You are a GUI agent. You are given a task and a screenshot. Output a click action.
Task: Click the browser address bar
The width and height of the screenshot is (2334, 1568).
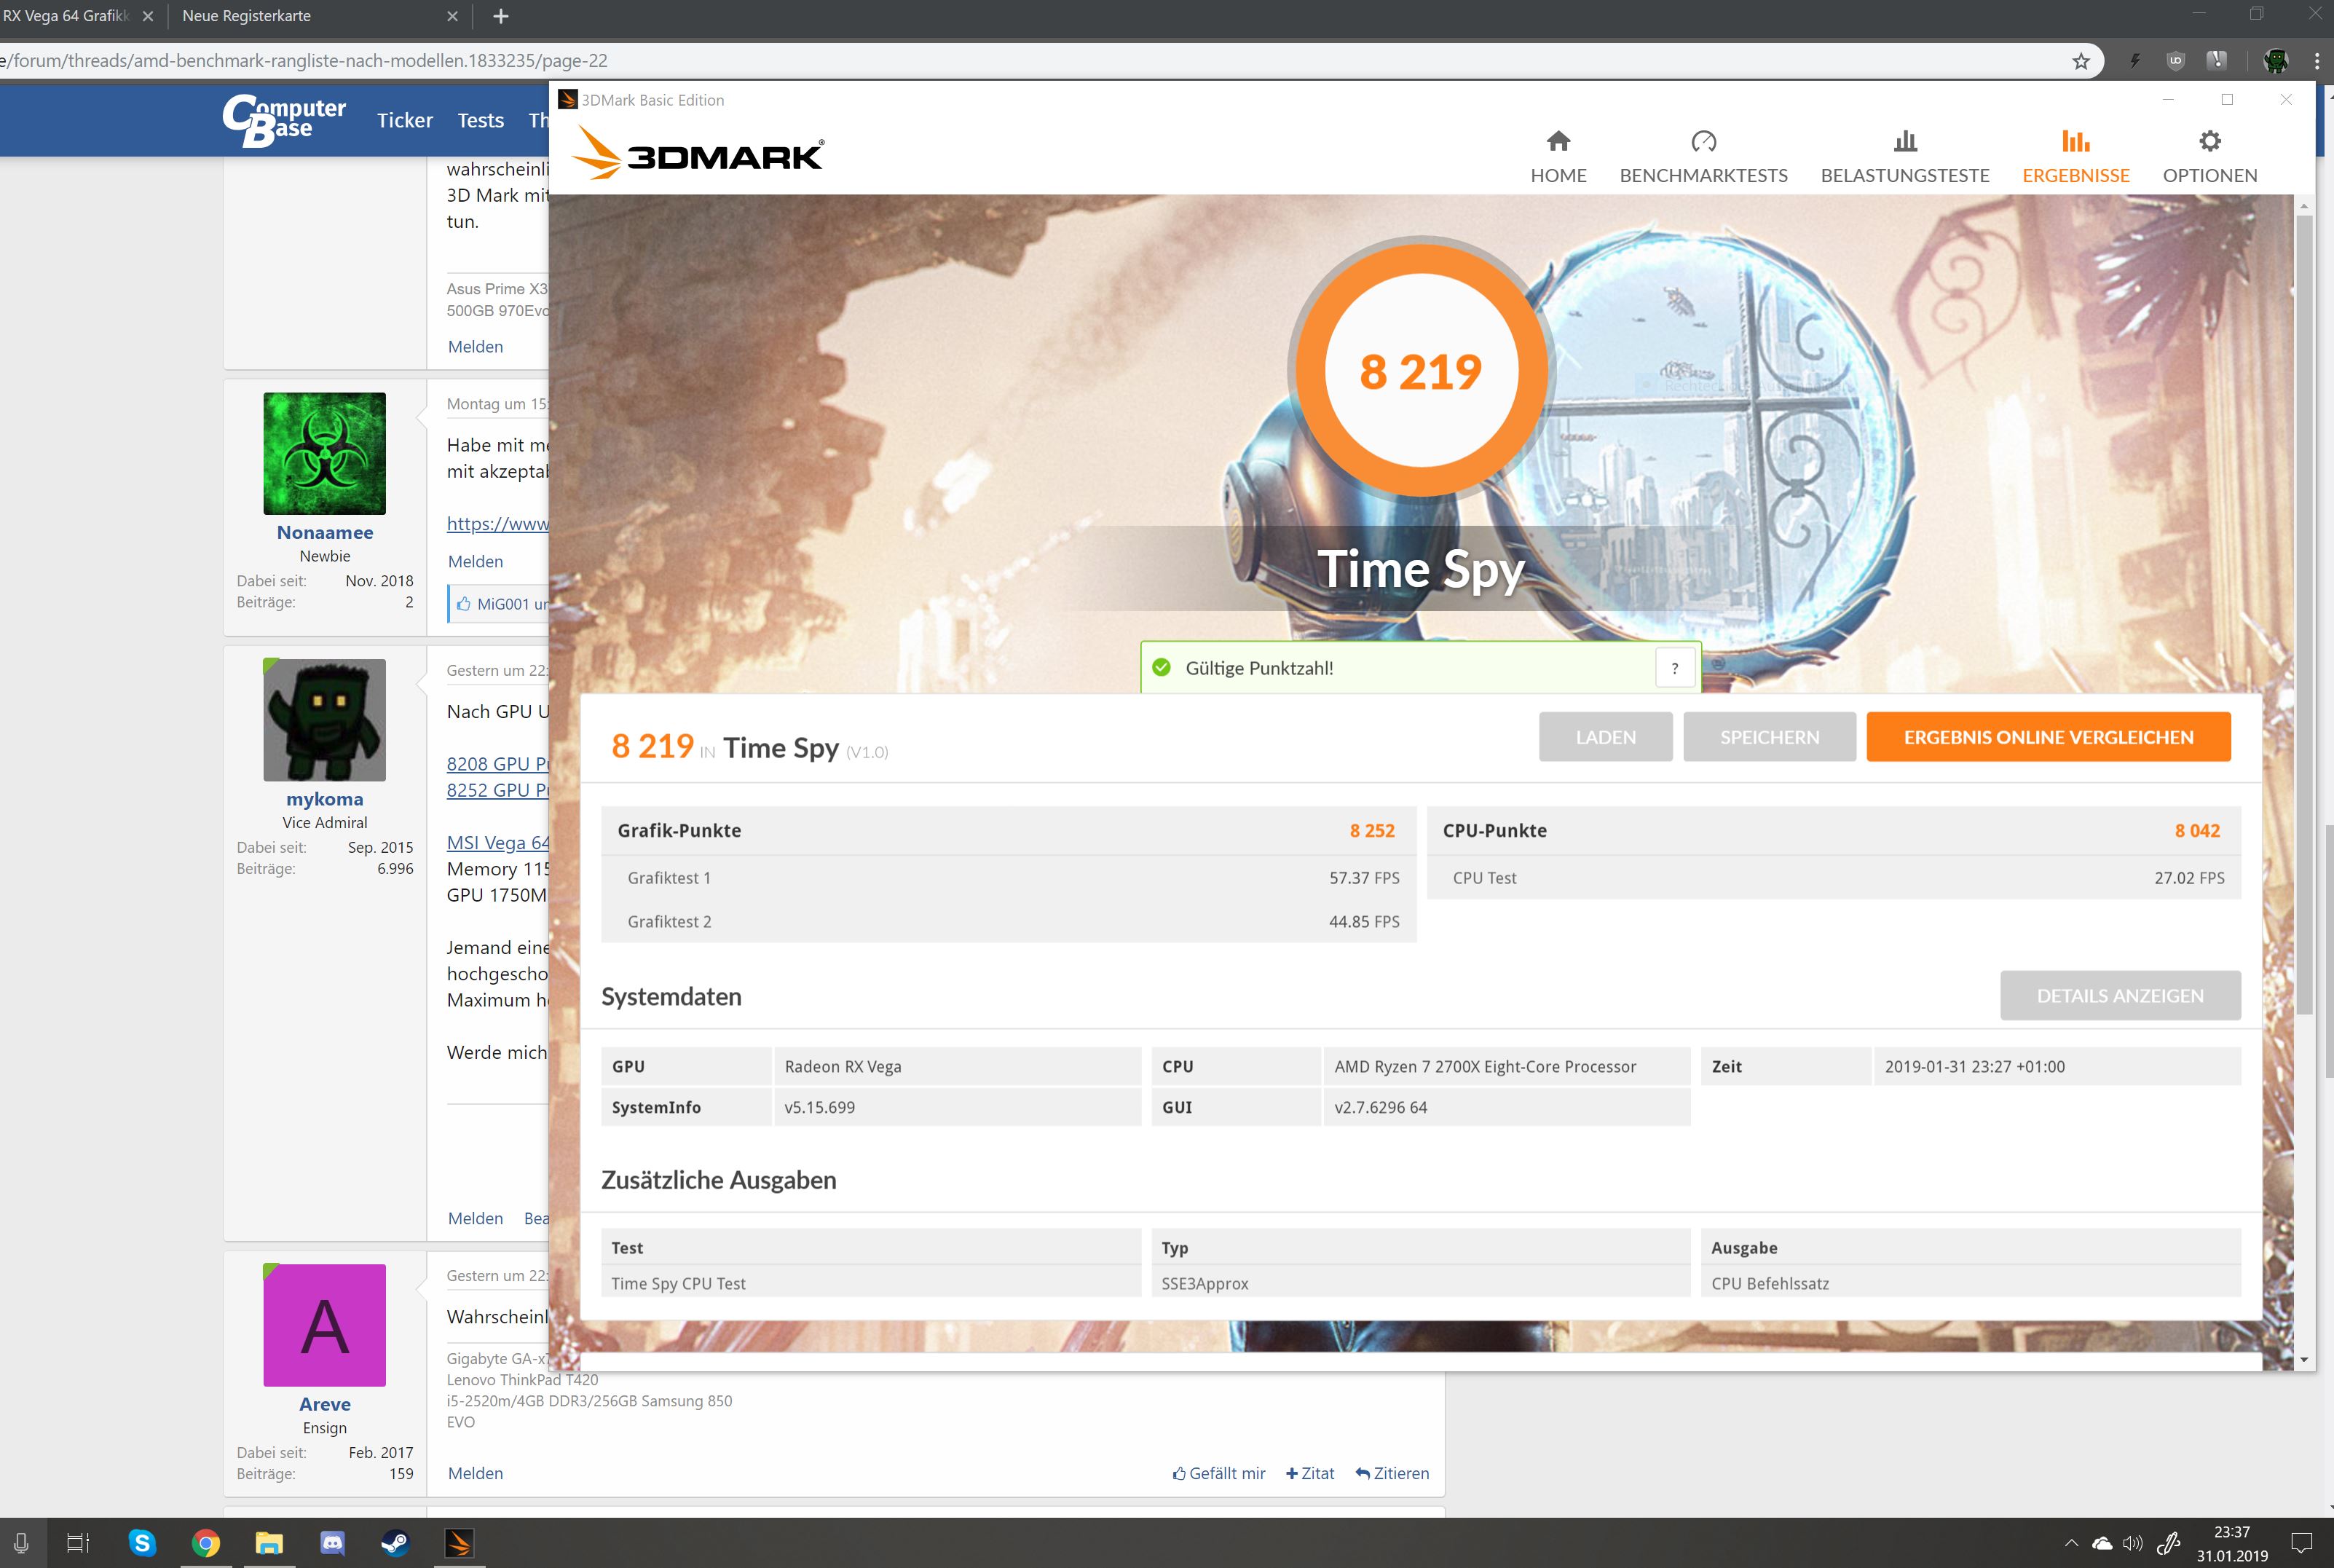click(x=1000, y=61)
